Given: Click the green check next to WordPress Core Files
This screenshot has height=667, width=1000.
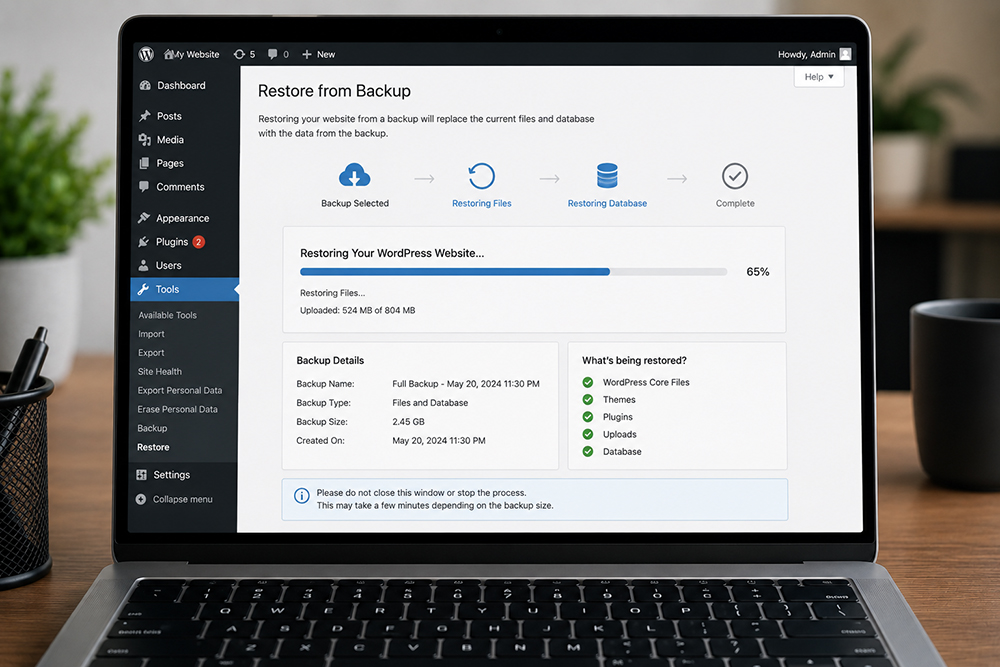Looking at the screenshot, I should (x=588, y=383).
